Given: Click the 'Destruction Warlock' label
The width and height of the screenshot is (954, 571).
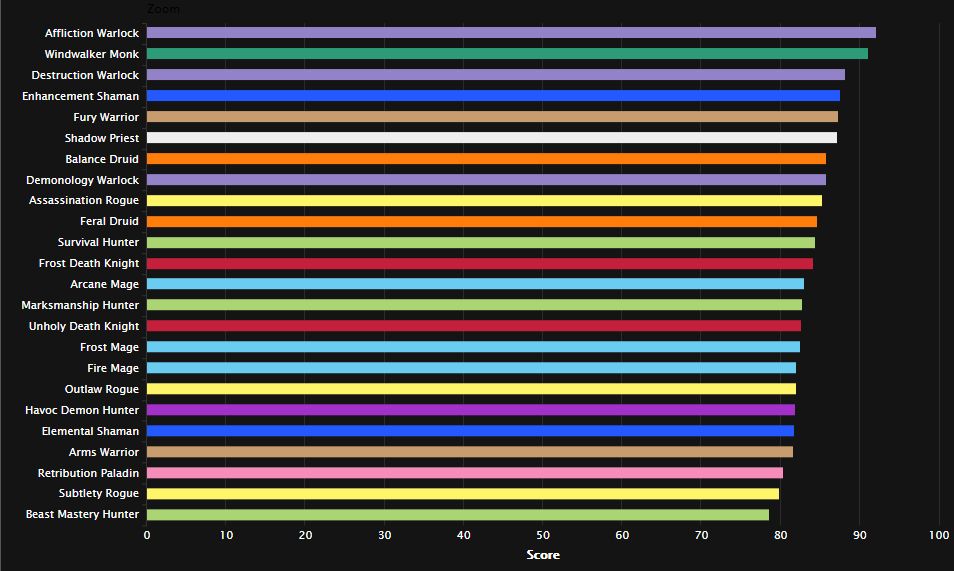Looking at the screenshot, I should [85, 75].
